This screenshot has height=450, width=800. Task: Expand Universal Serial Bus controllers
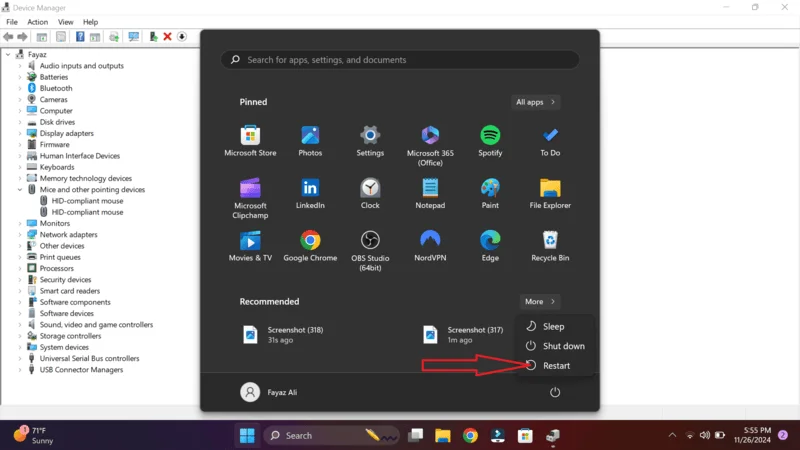coord(20,359)
